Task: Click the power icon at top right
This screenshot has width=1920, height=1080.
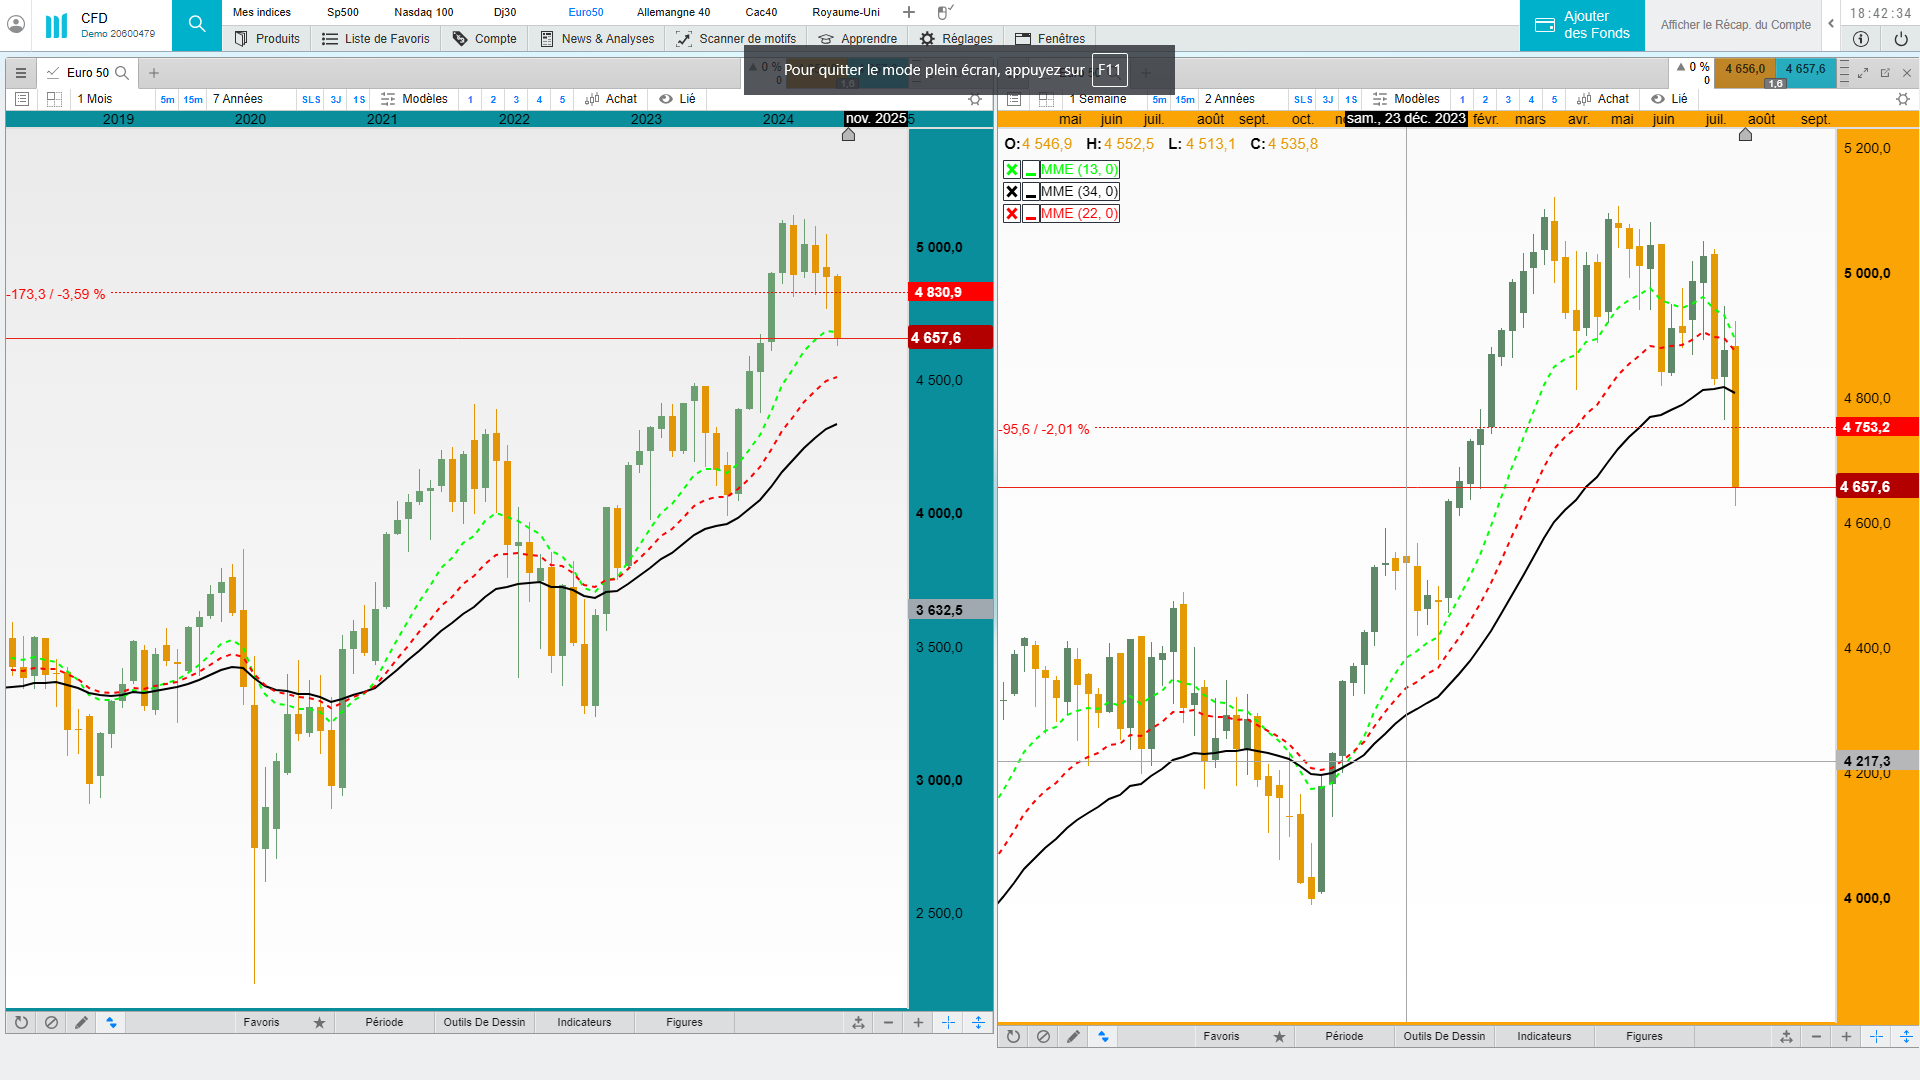Action: pyautogui.click(x=1901, y=39)
